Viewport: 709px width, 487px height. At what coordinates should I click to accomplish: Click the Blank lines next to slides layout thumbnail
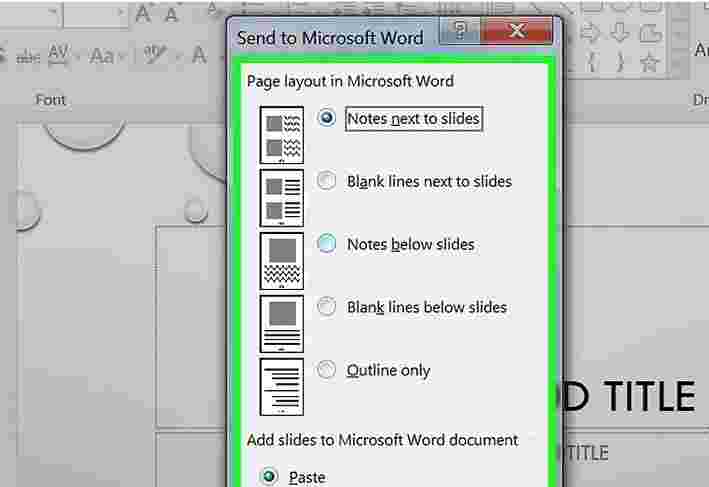pyautogui.click(x=282, y=198)
